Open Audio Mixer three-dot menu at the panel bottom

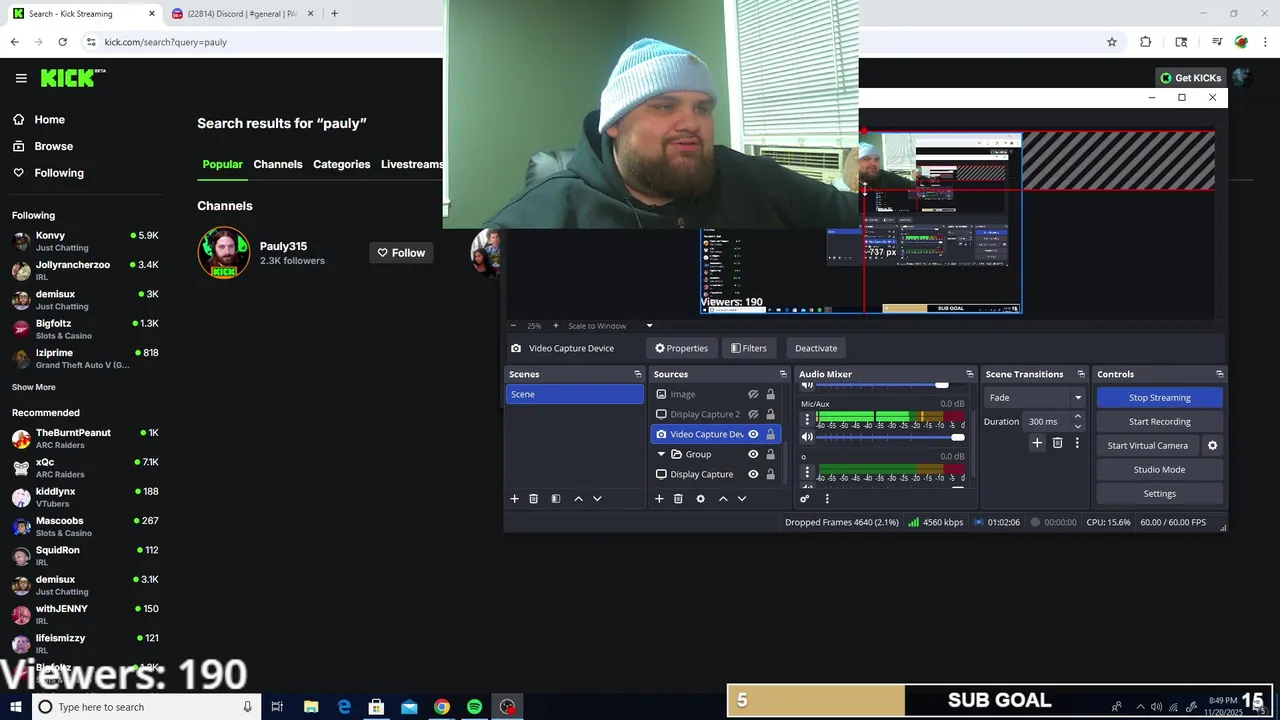pos(827,499)
